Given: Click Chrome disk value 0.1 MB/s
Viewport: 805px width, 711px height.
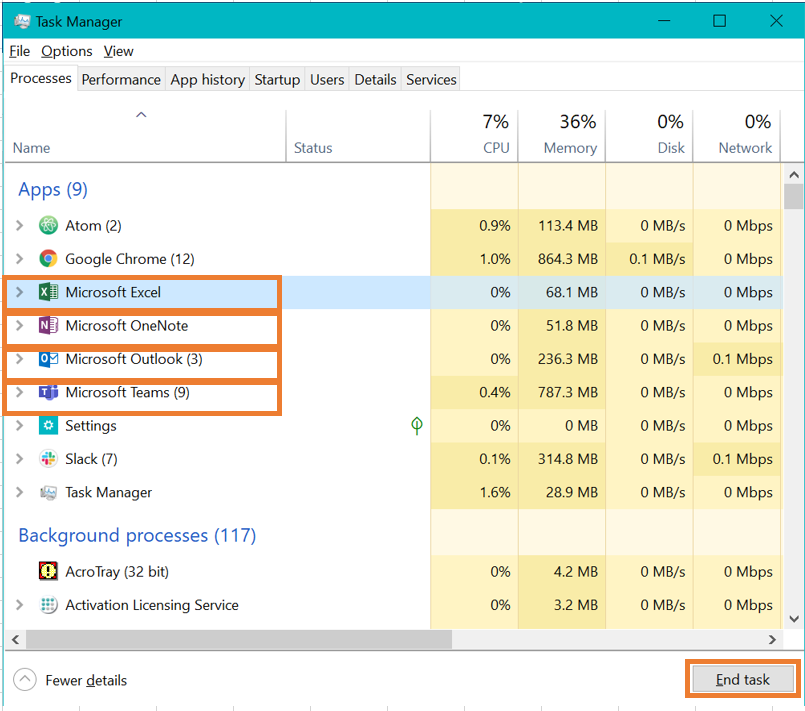Looking at the screenshot, I should pos(657,259).
